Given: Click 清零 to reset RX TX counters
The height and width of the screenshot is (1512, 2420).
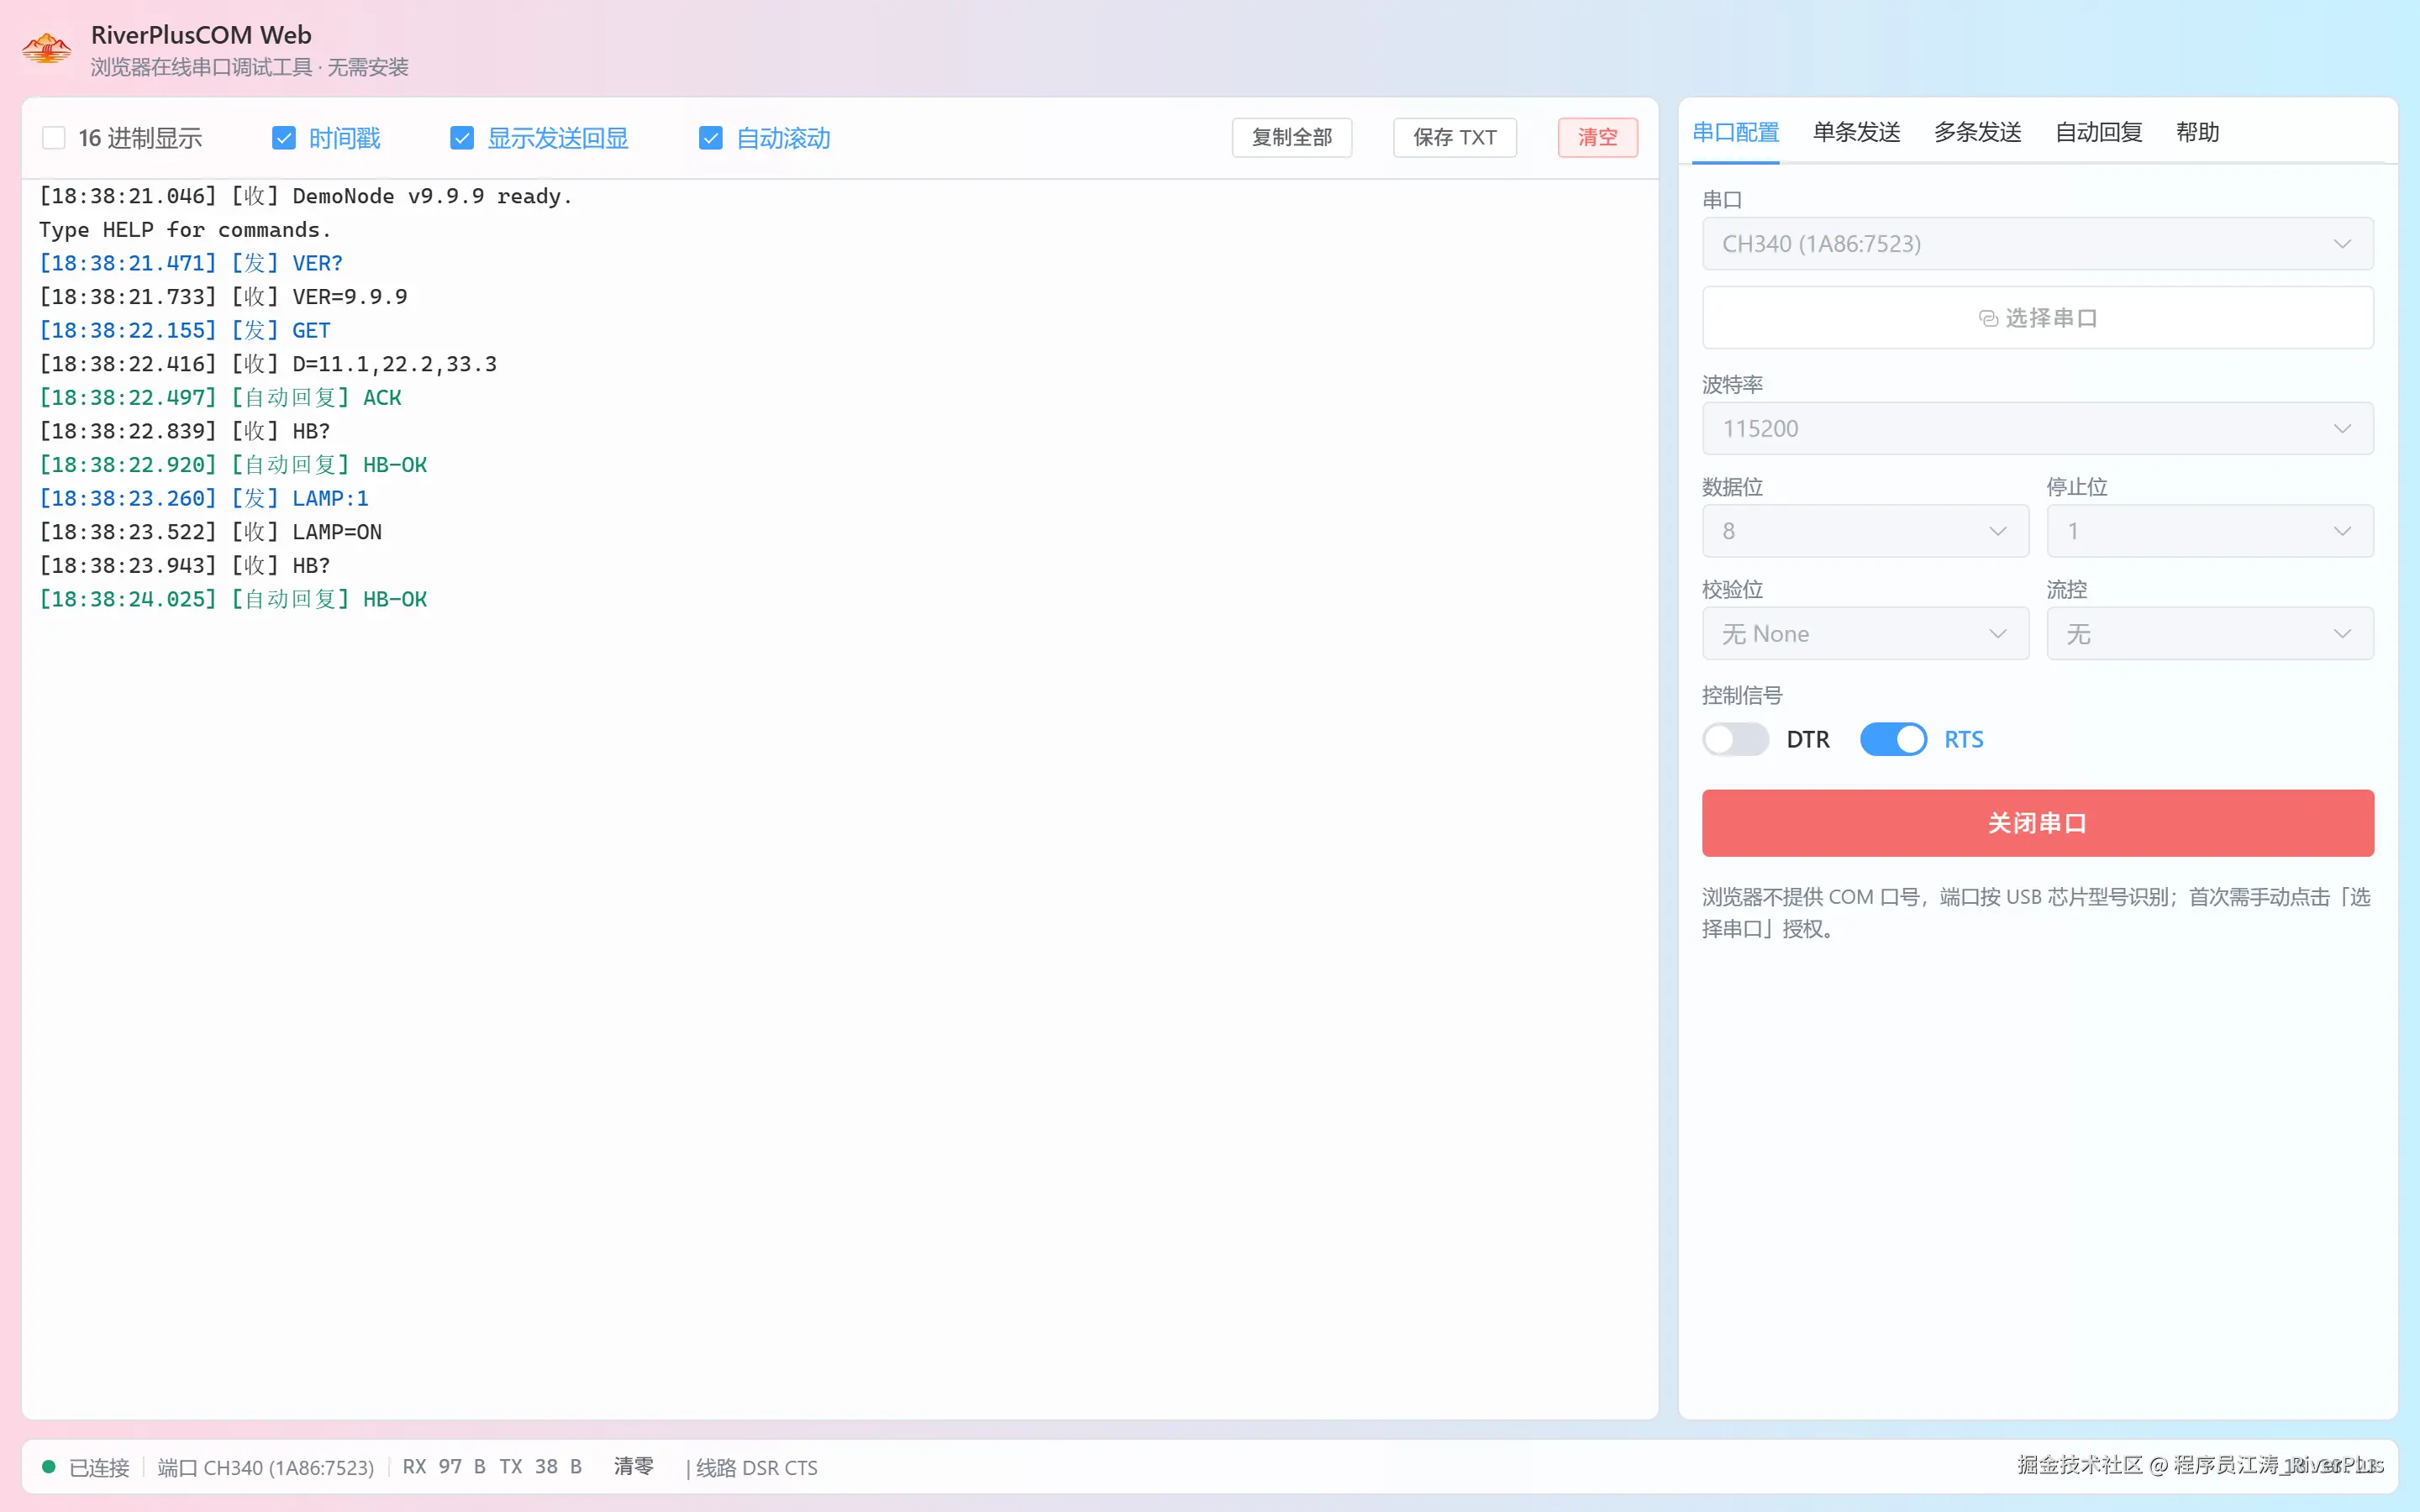Looking at the screenshot, I should click(633, 1466).
